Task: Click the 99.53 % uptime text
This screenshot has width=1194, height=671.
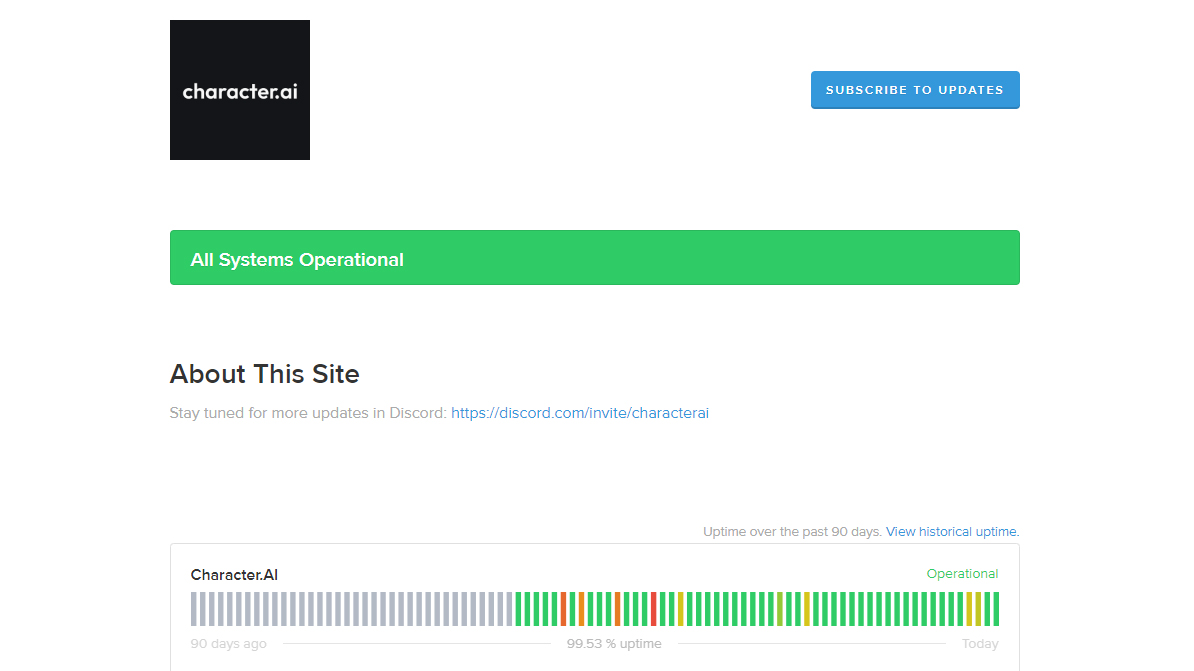Action: click(x=614, y=644)
